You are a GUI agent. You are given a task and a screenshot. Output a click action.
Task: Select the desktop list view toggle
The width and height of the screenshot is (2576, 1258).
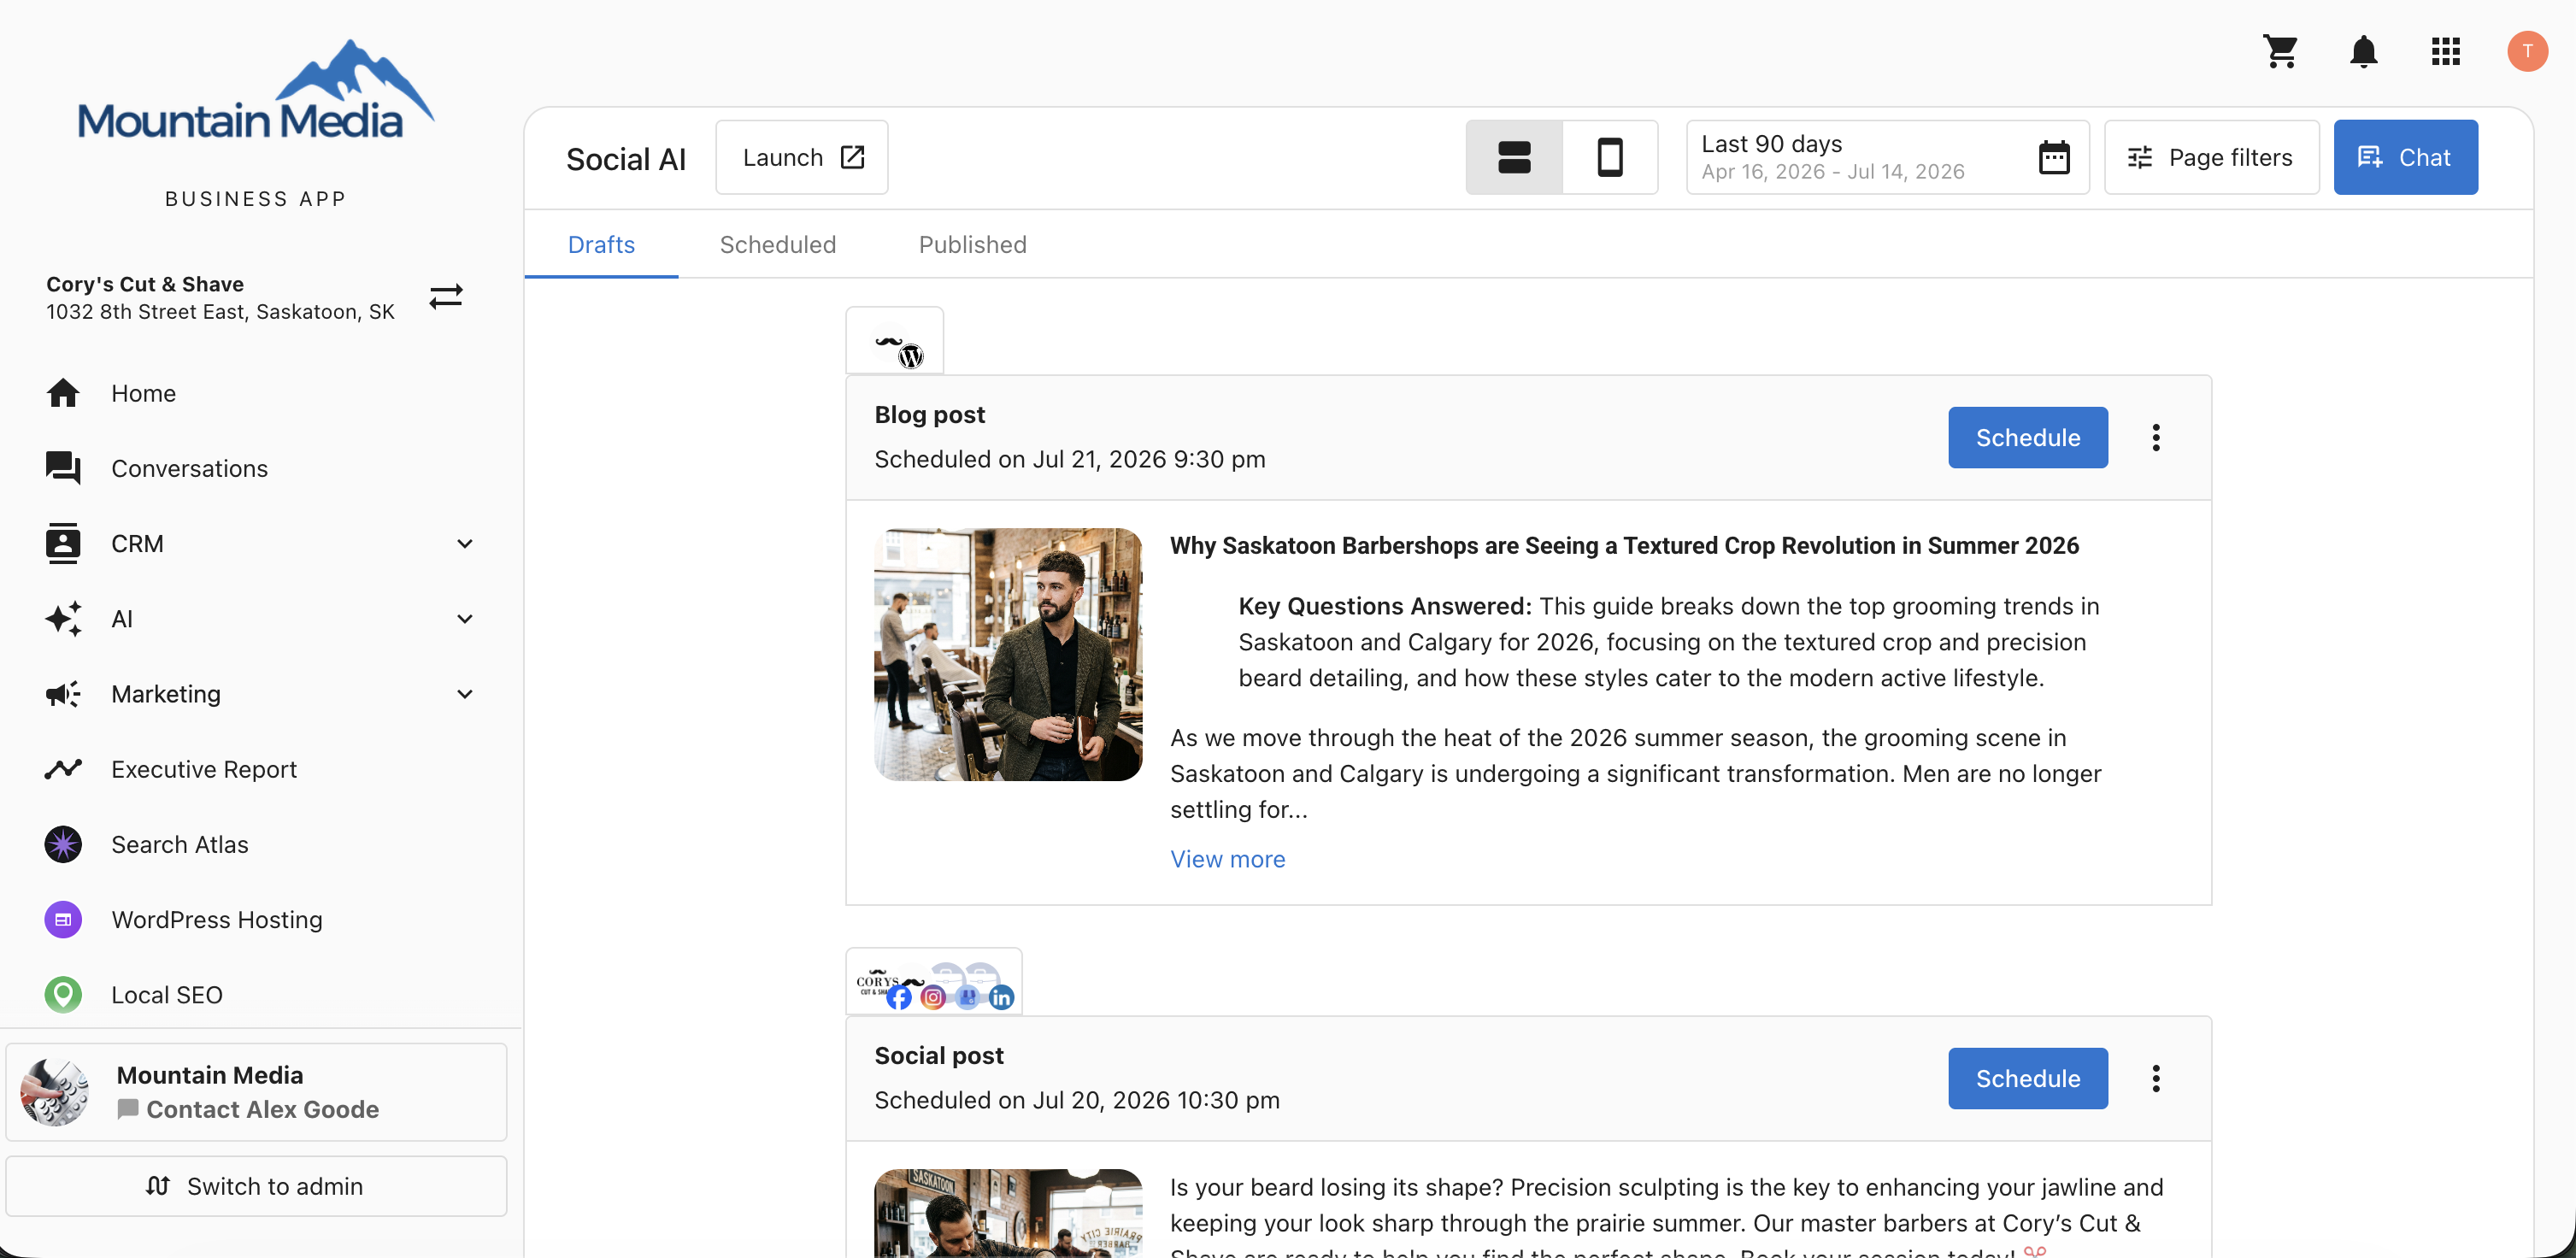tap(1514, 157)
